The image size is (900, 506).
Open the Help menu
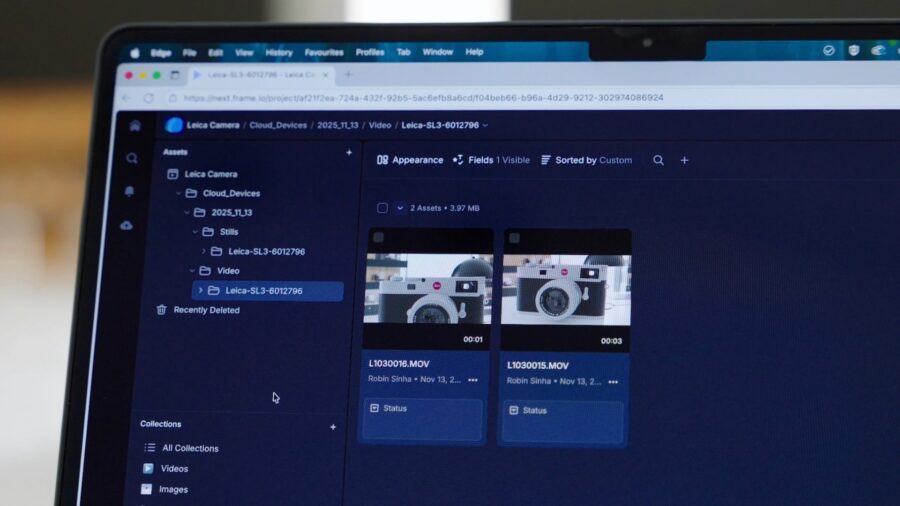tap(474, 52)
